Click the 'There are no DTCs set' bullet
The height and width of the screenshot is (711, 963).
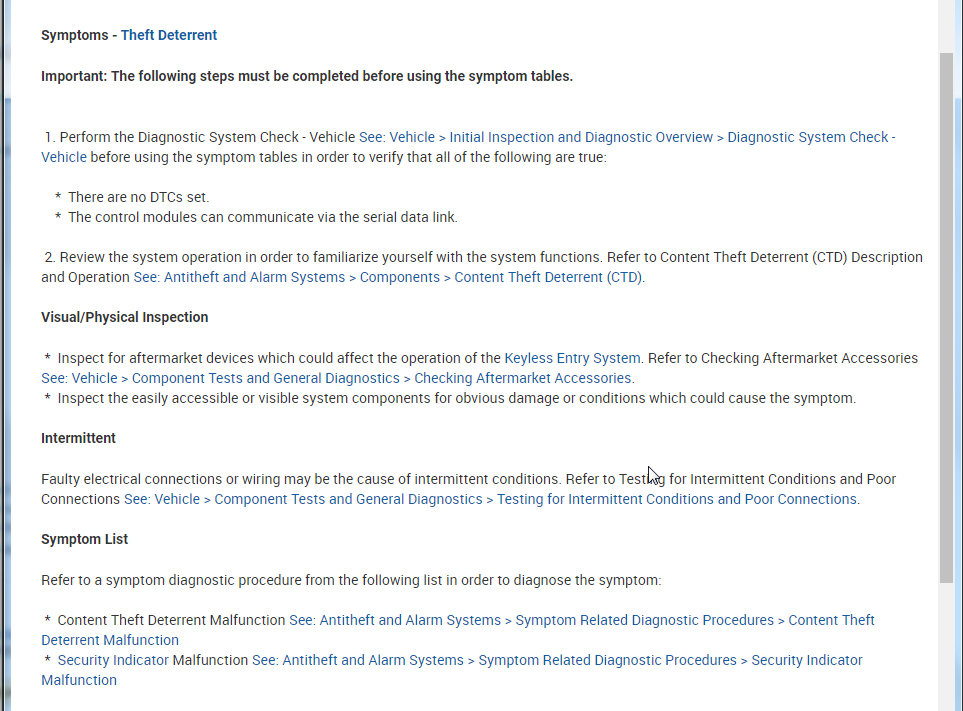pyautogui.click(x=138, y=197)
